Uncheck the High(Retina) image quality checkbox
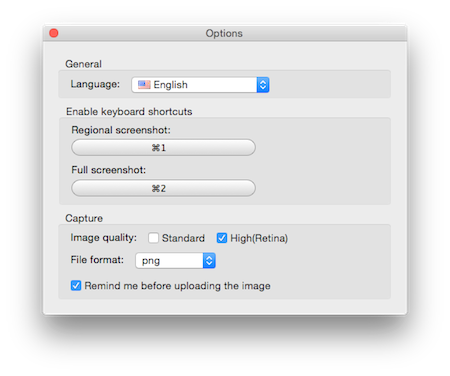 click(x=222, y=238)
